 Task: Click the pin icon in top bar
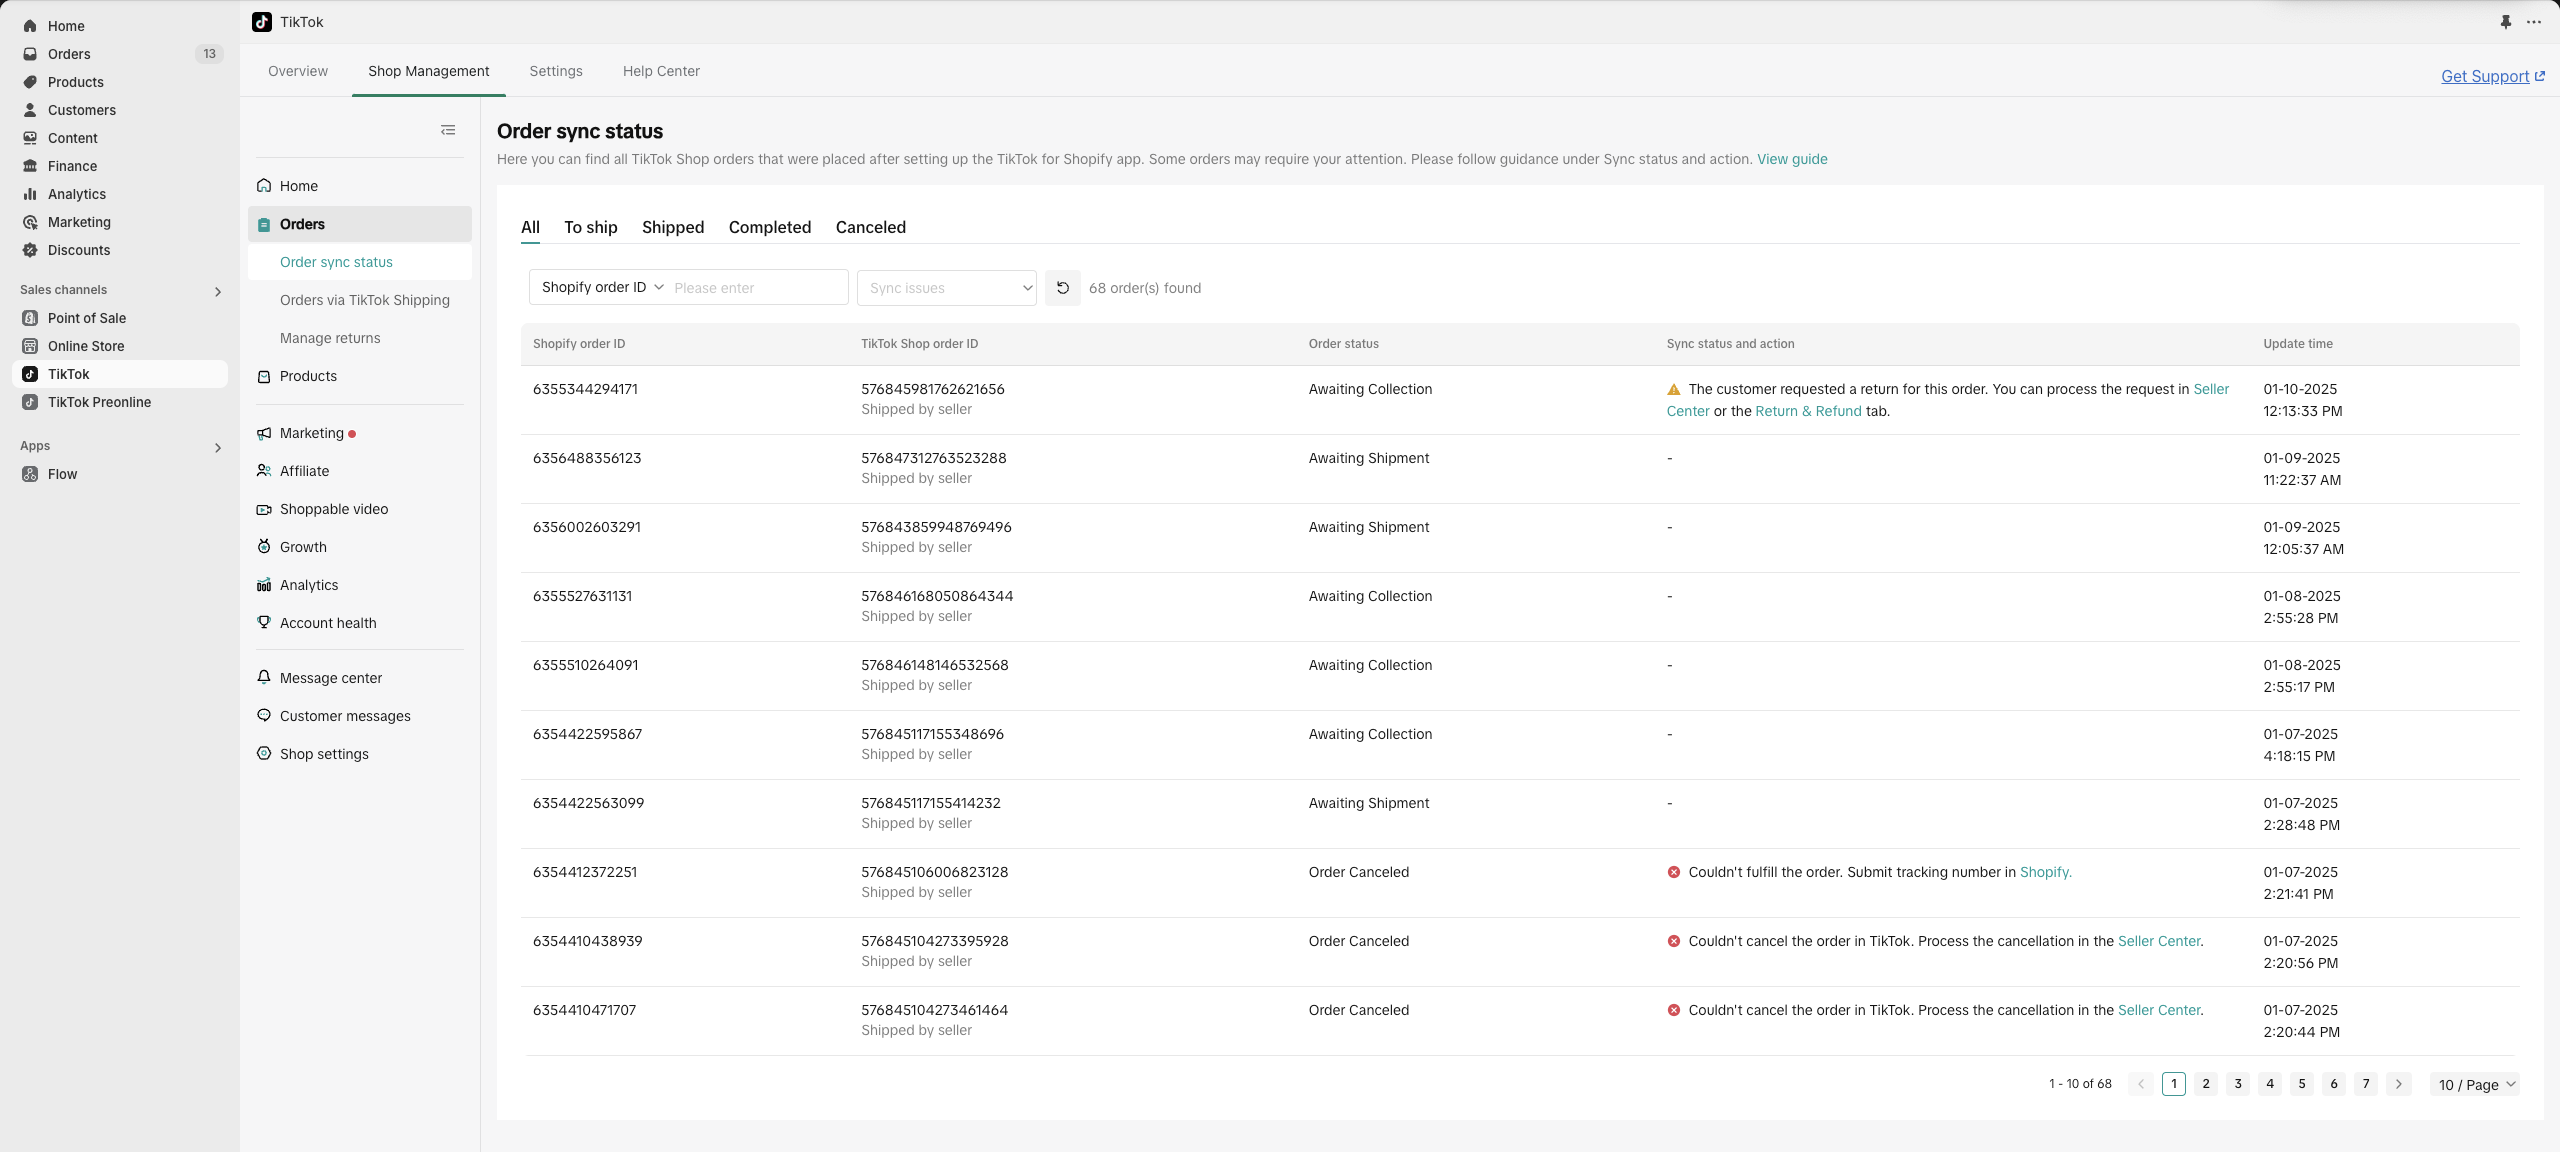2505,22
